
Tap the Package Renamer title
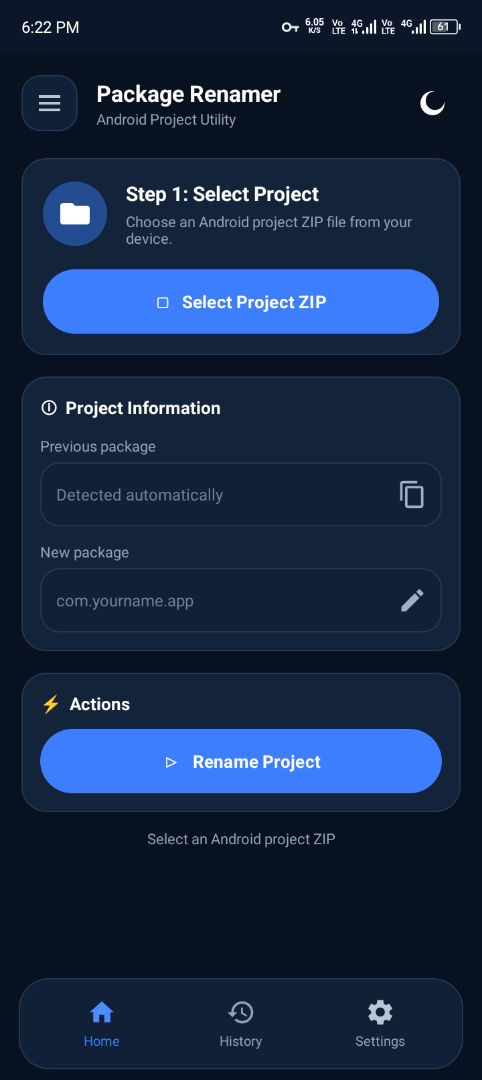point(189,94)
